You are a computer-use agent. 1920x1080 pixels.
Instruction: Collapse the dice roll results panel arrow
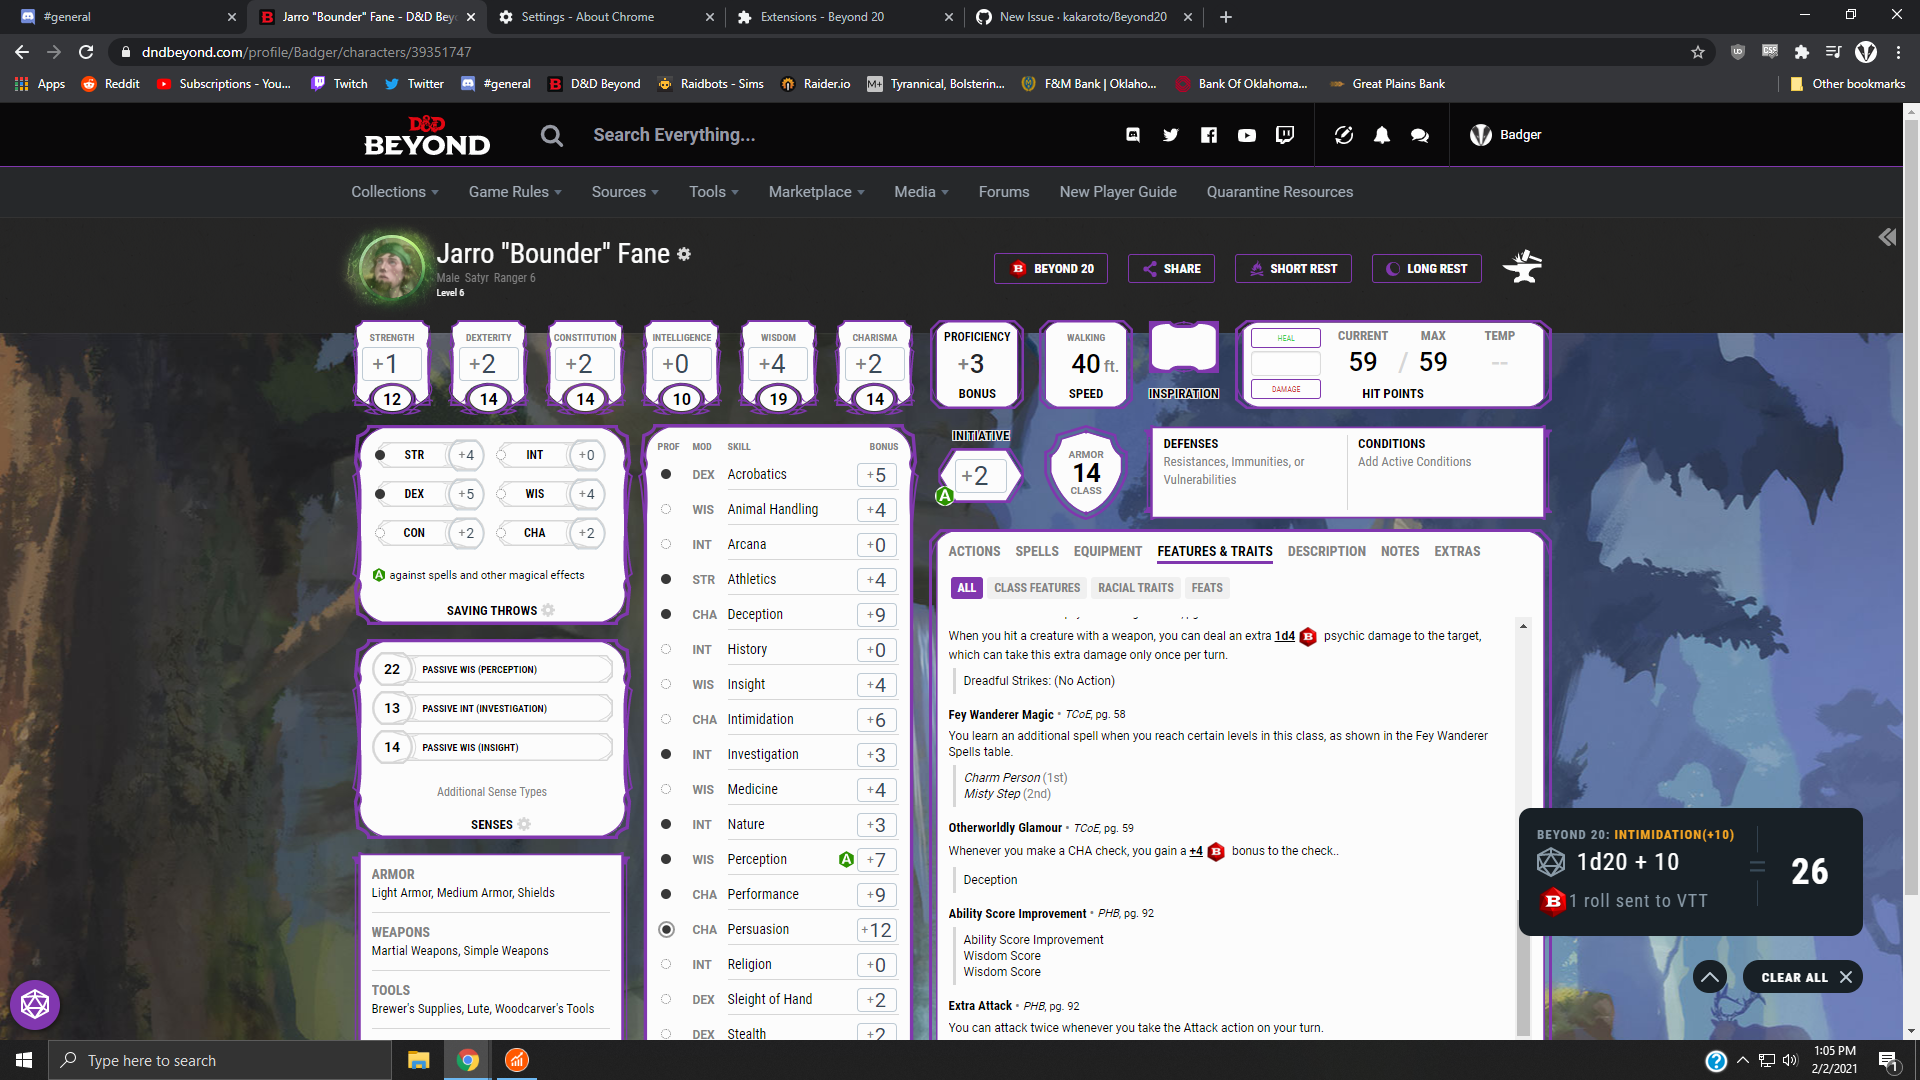tap(1709, 977)
